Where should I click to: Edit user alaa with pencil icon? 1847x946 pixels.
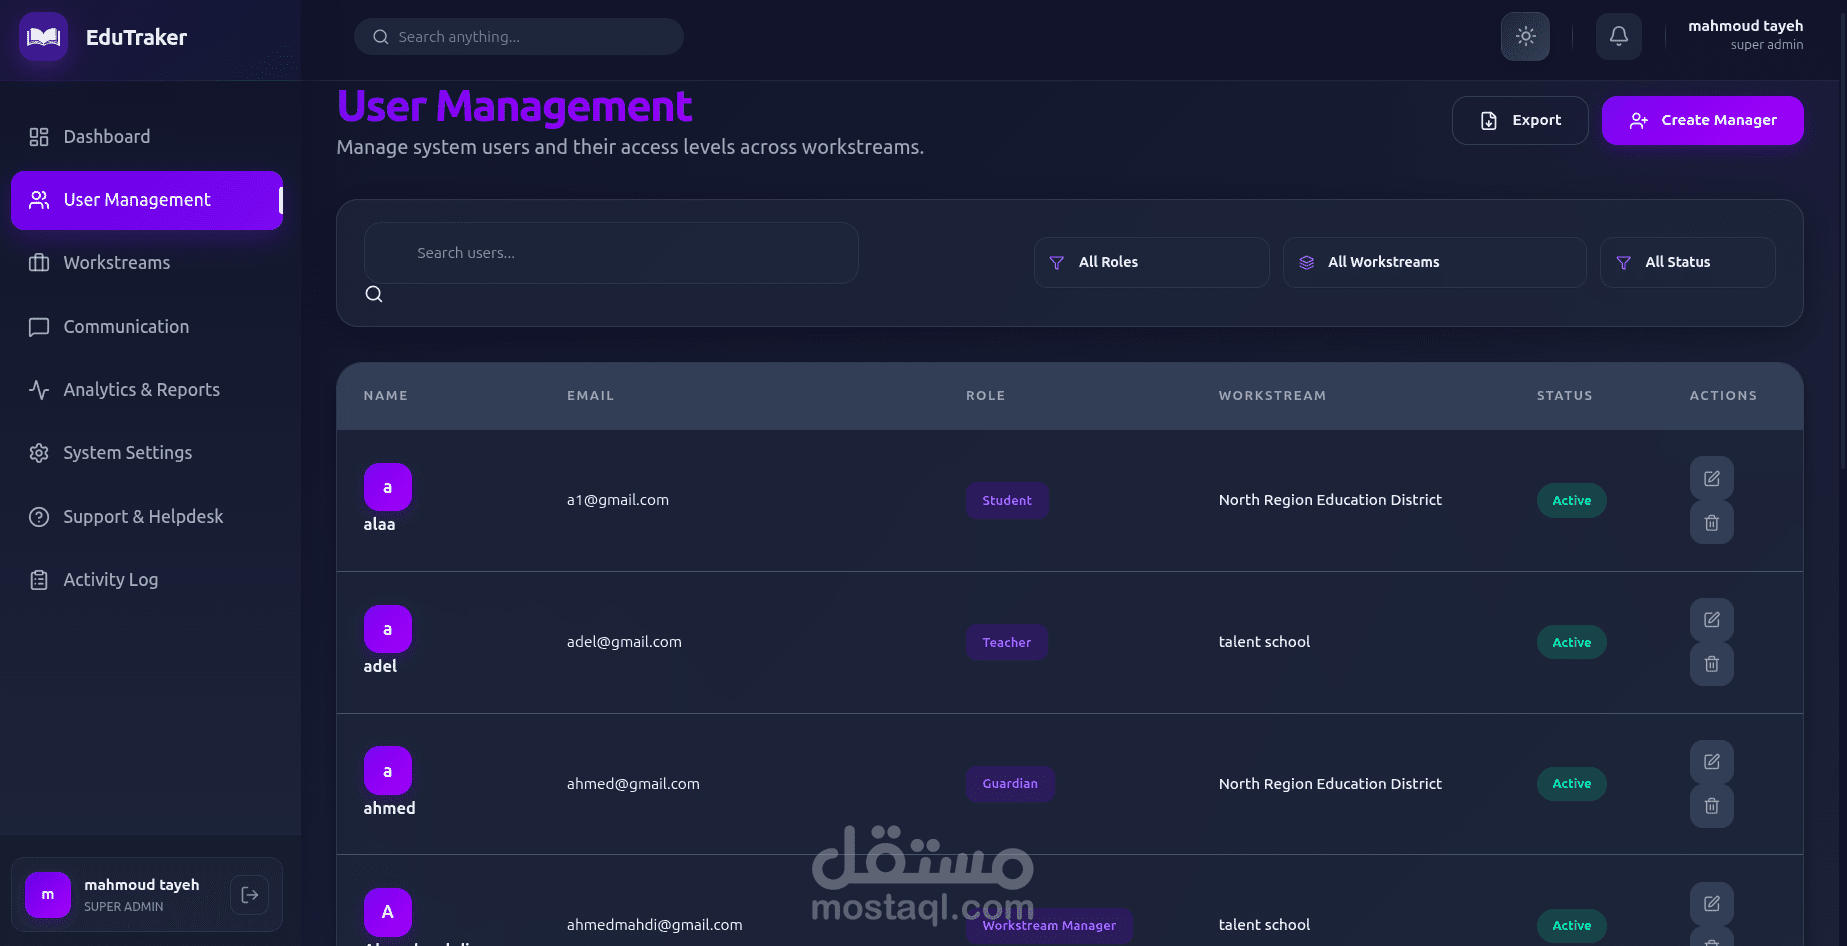1711,478
